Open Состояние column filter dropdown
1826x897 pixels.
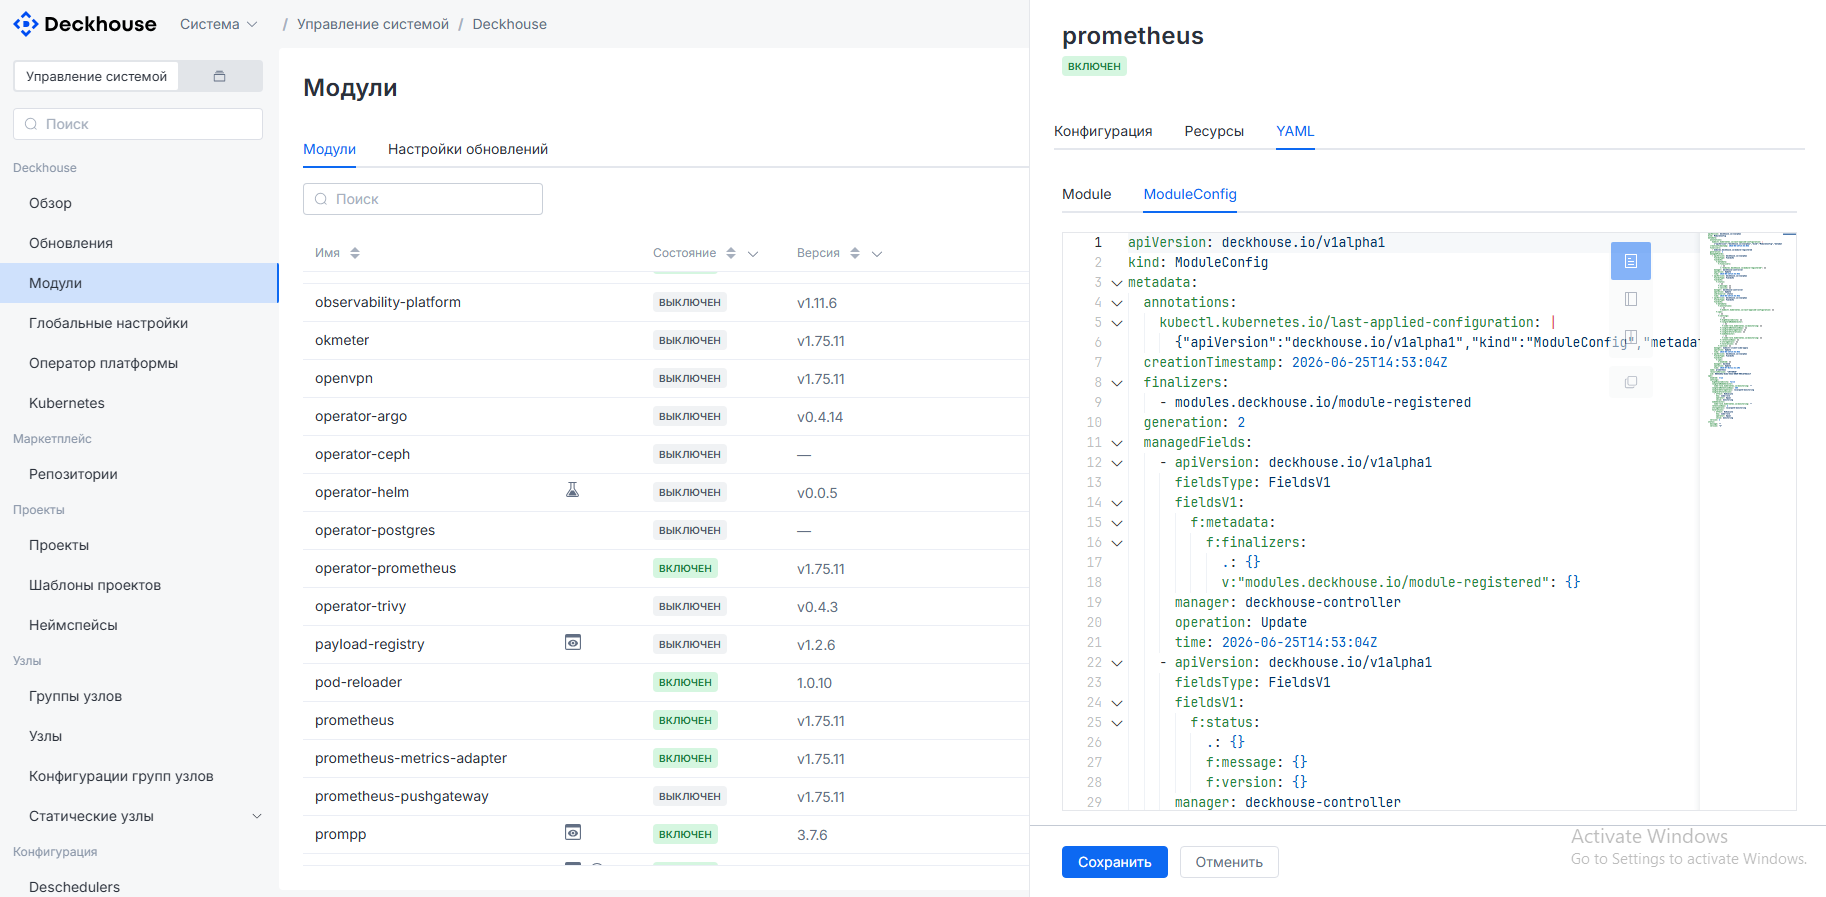click(x=753, y=254)
